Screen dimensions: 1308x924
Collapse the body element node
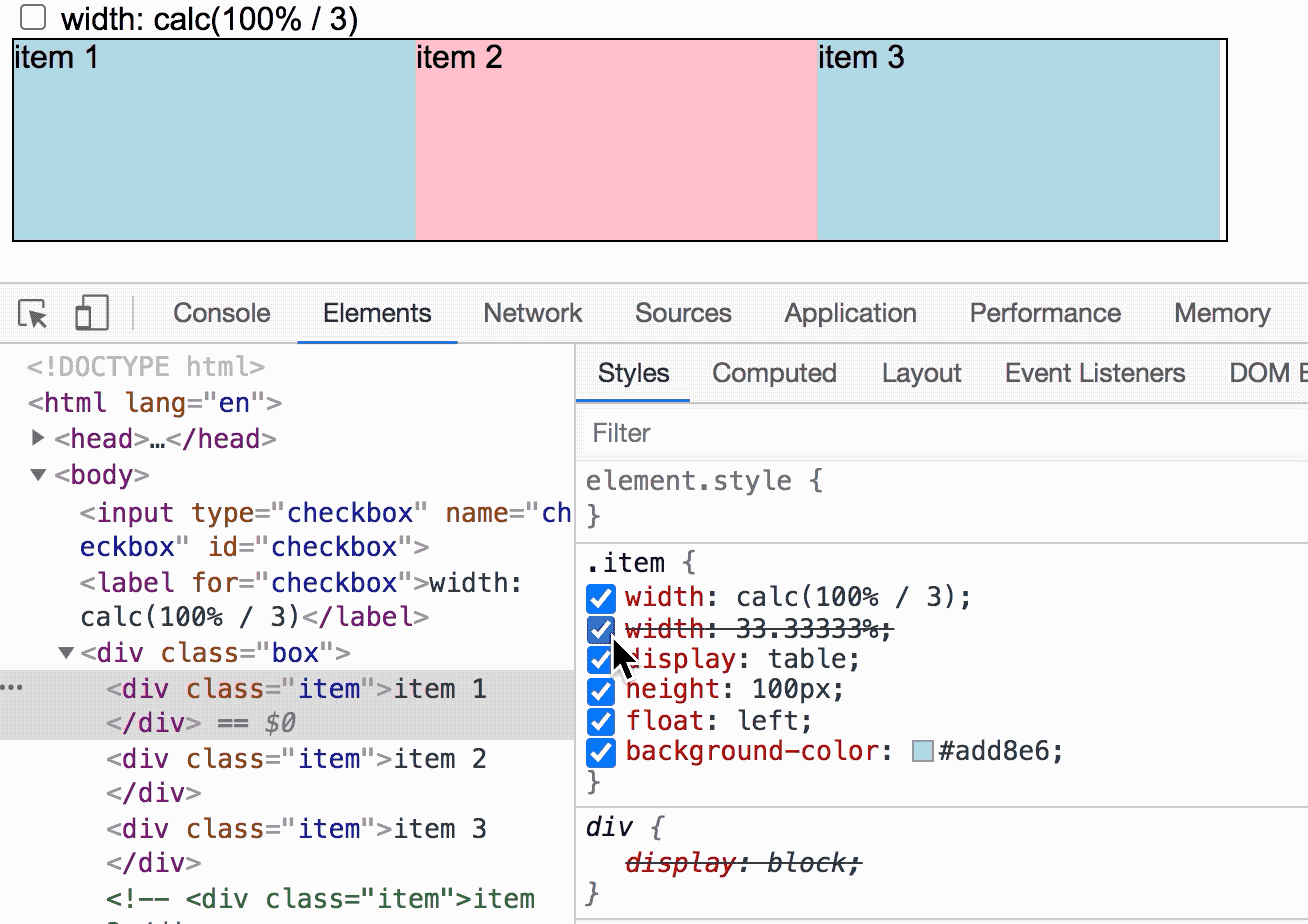tap(39, 475)
